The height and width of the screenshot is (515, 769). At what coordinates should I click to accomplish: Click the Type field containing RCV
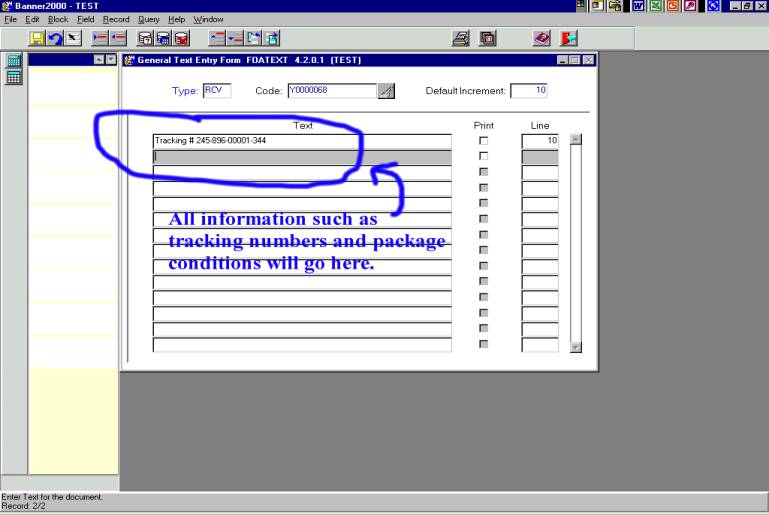coord(217,91)
